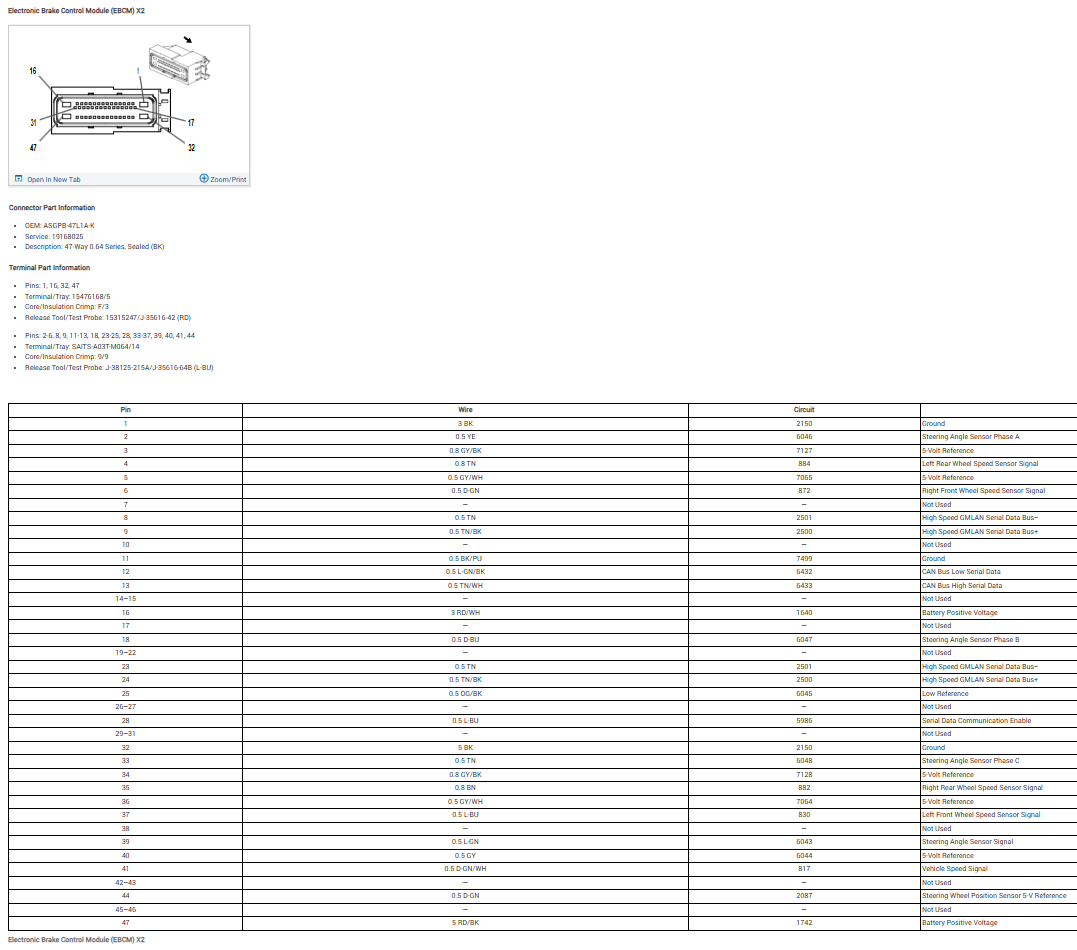Click the Terminal Part Information heading
Screen dimensions: 1077x950
49,268
